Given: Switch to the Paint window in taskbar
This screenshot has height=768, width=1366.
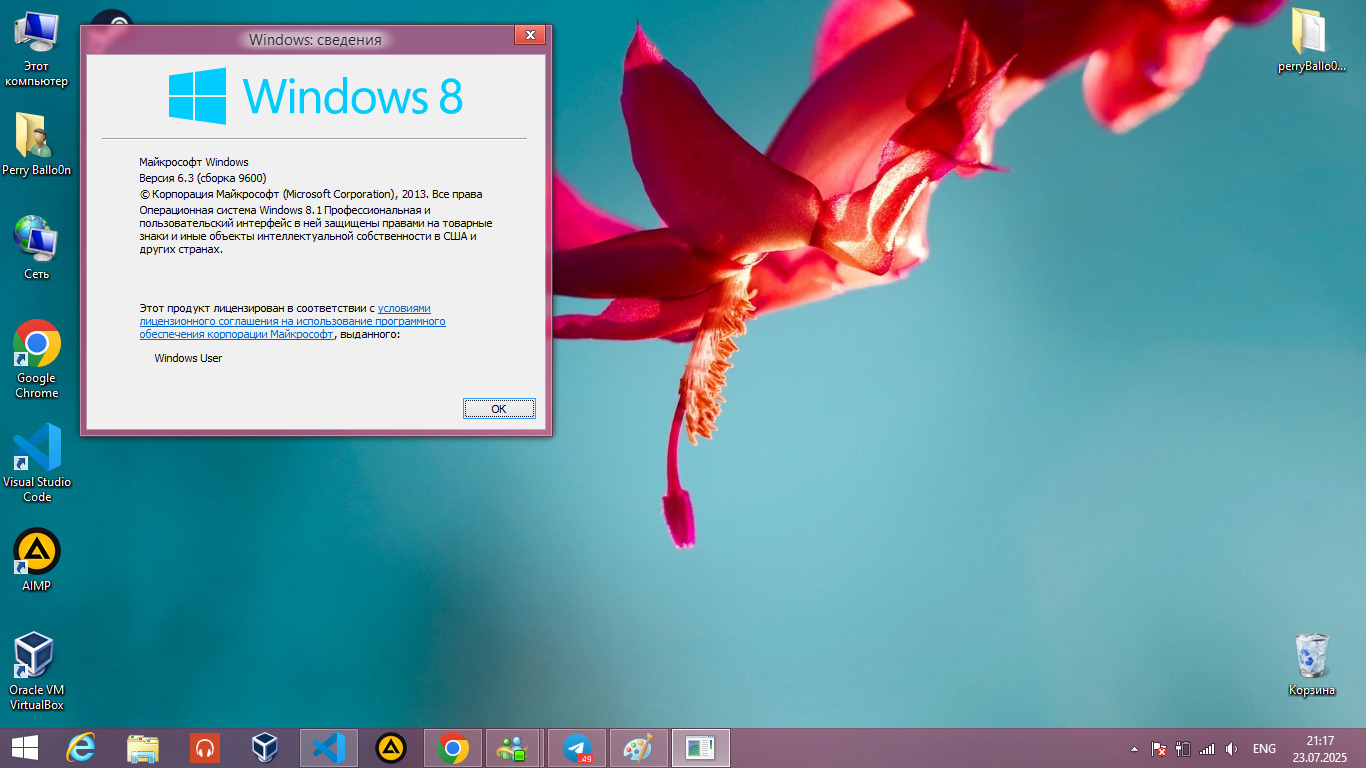Looking at the screenshot, I should coord(637,748).
